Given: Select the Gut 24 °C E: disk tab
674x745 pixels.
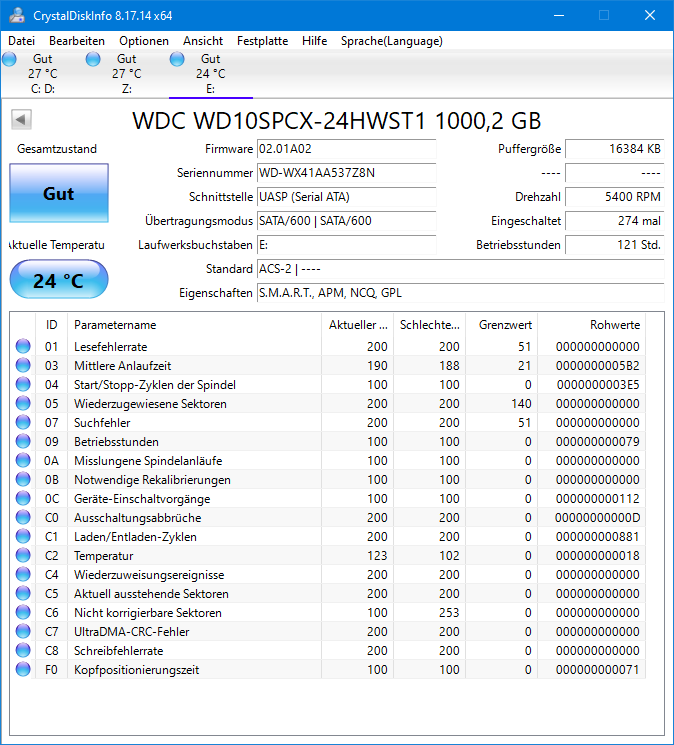Looking at the screenshot, I should (211, 74).
